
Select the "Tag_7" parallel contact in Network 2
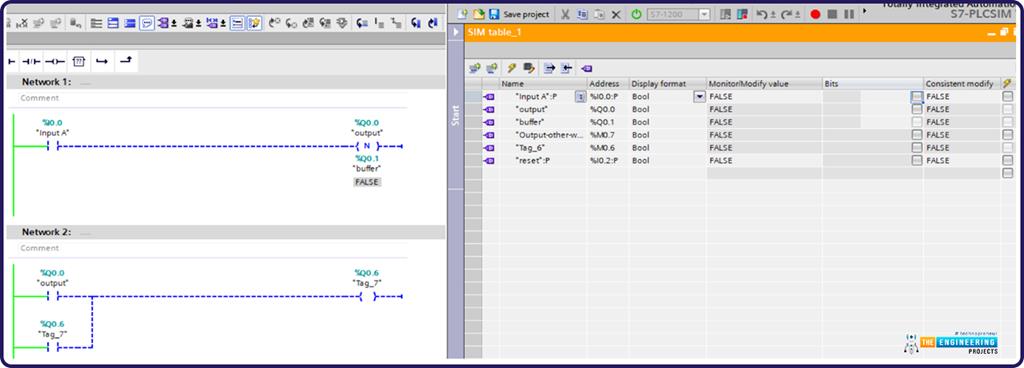tap(52, 347)
